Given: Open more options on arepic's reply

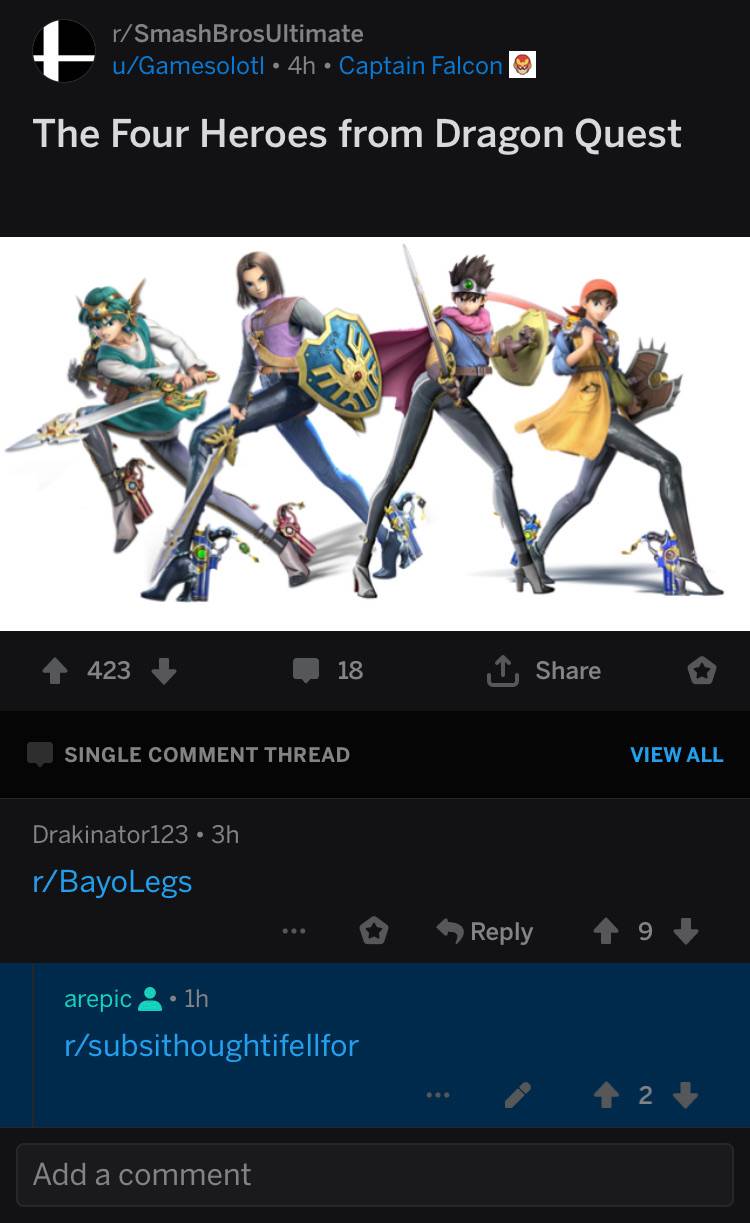Looking at the screenshot, I should click(437, 1096).
